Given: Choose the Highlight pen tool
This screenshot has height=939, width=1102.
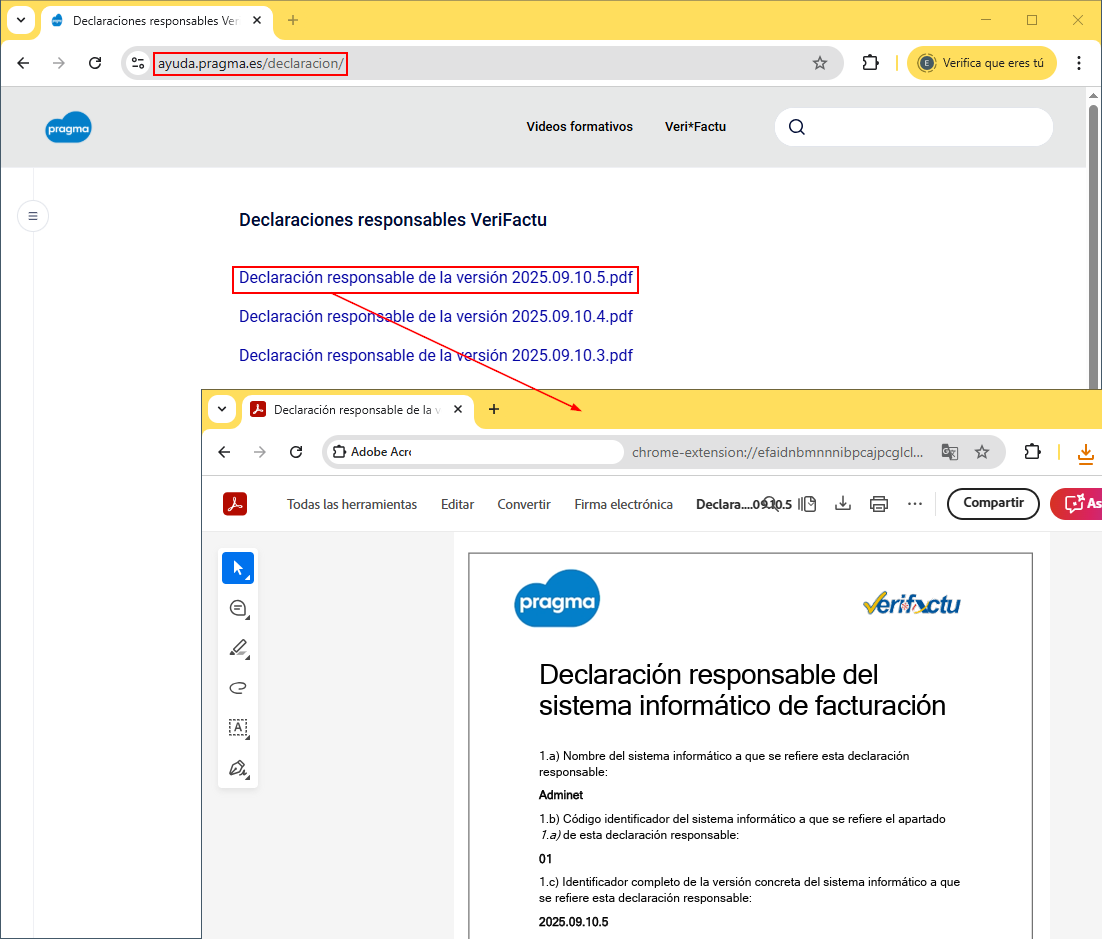Looking at the screenshot, I should click(x=239, y=649).
